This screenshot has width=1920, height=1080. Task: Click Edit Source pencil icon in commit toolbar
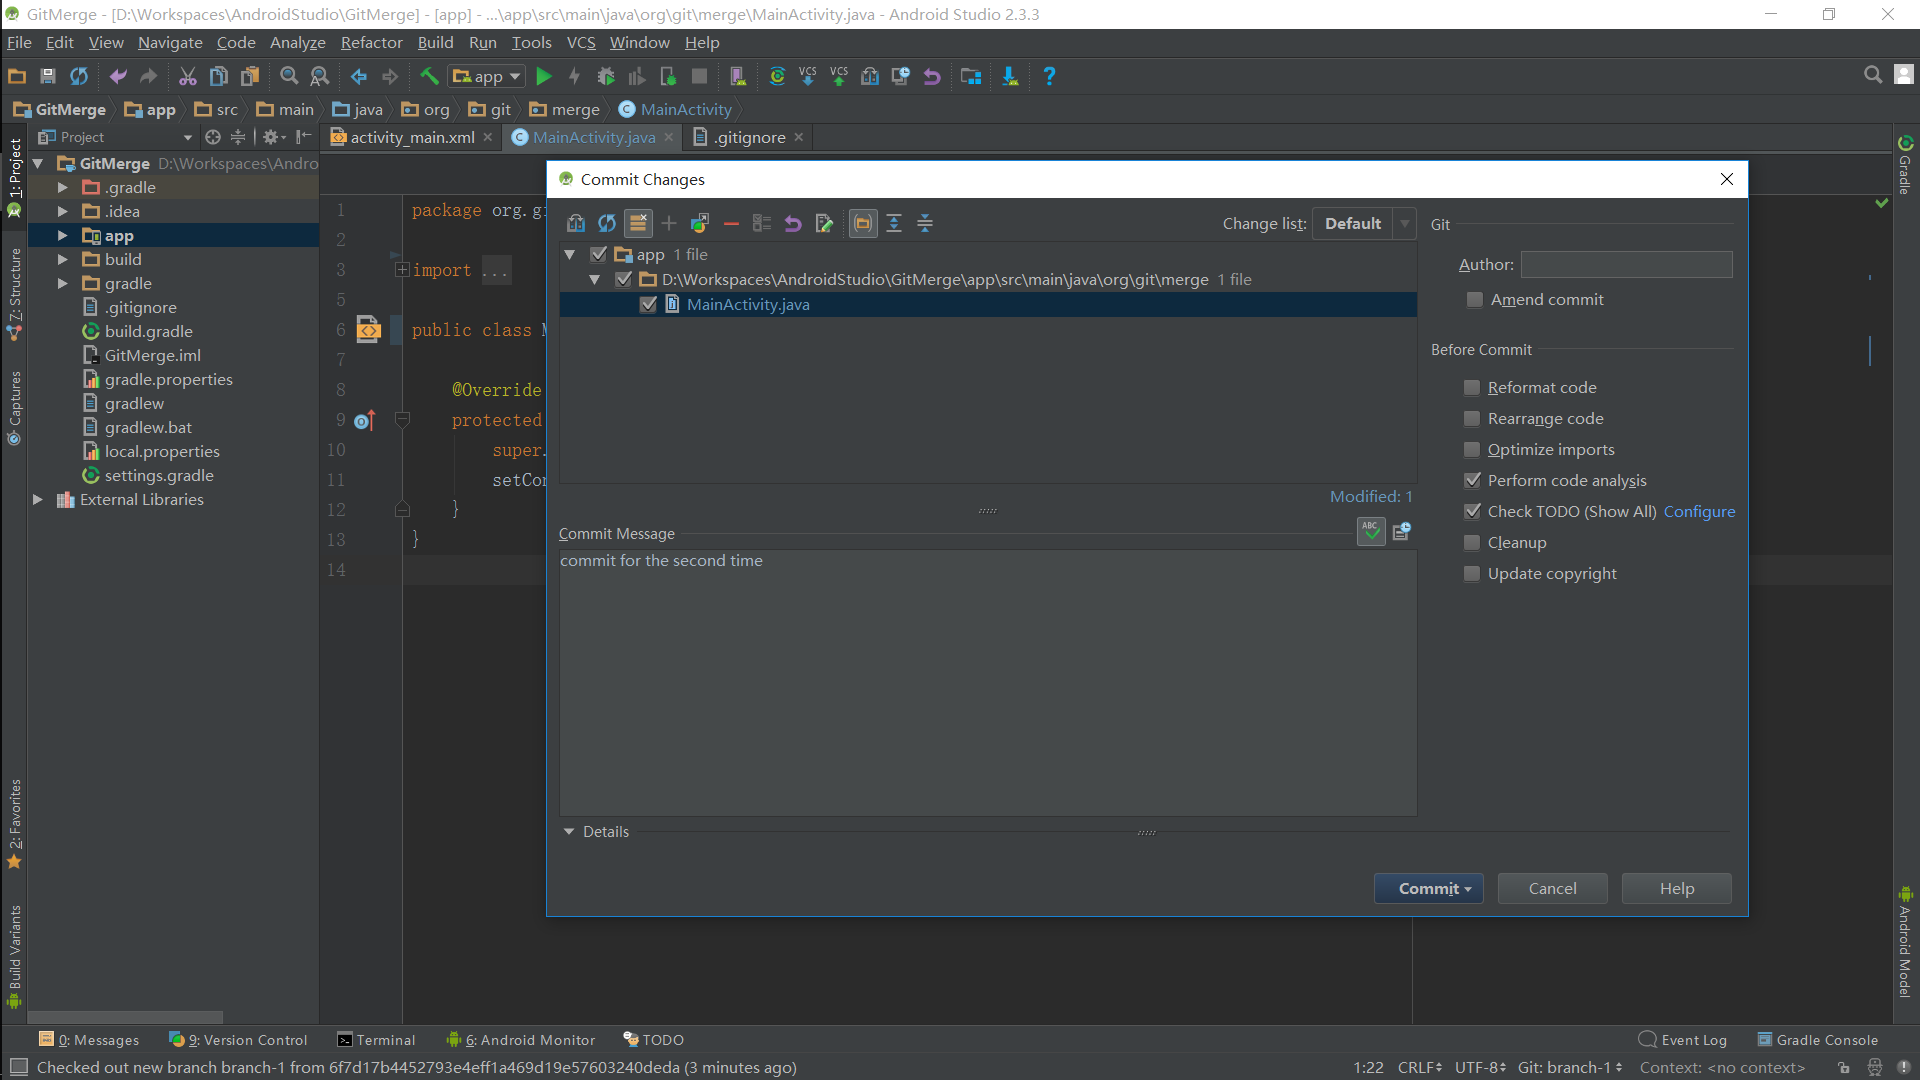[824, 223]
